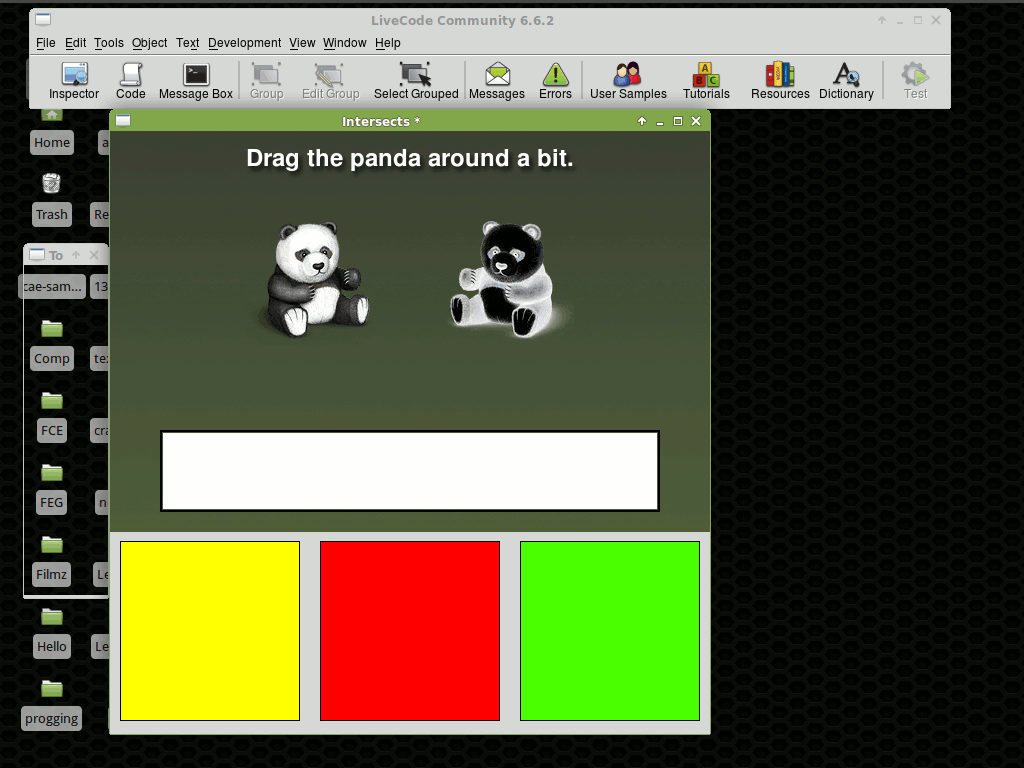Click the red square
The width and height of the screenshot is (1024, 768).
(410, 631)
